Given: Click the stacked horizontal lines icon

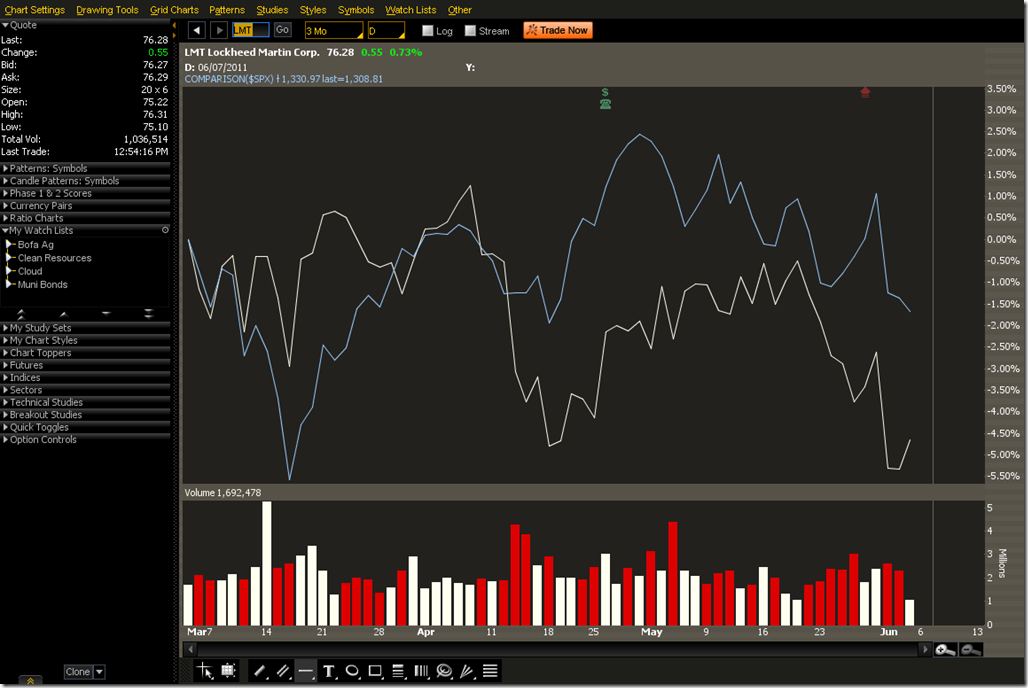Looking at the screenshot, I should pos(490,670).
